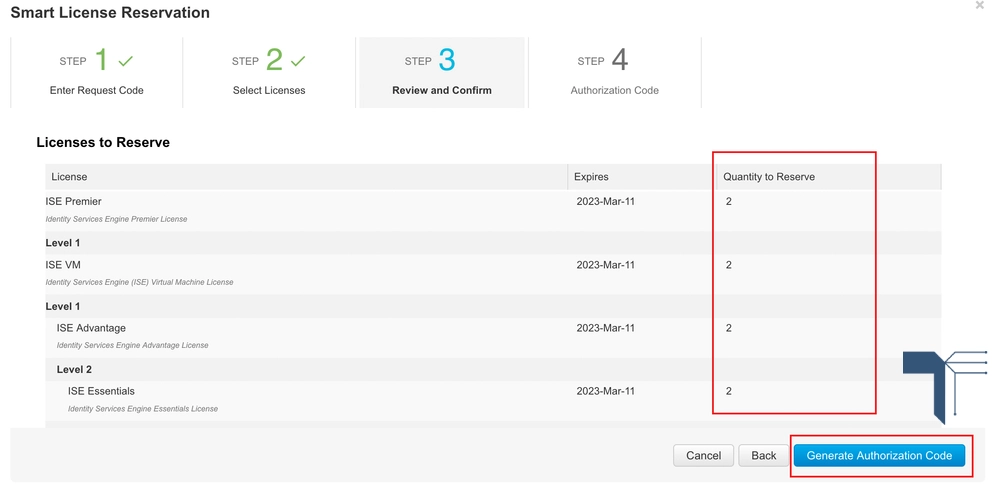Click the ISE VM reserve quantity

(729, 265)
